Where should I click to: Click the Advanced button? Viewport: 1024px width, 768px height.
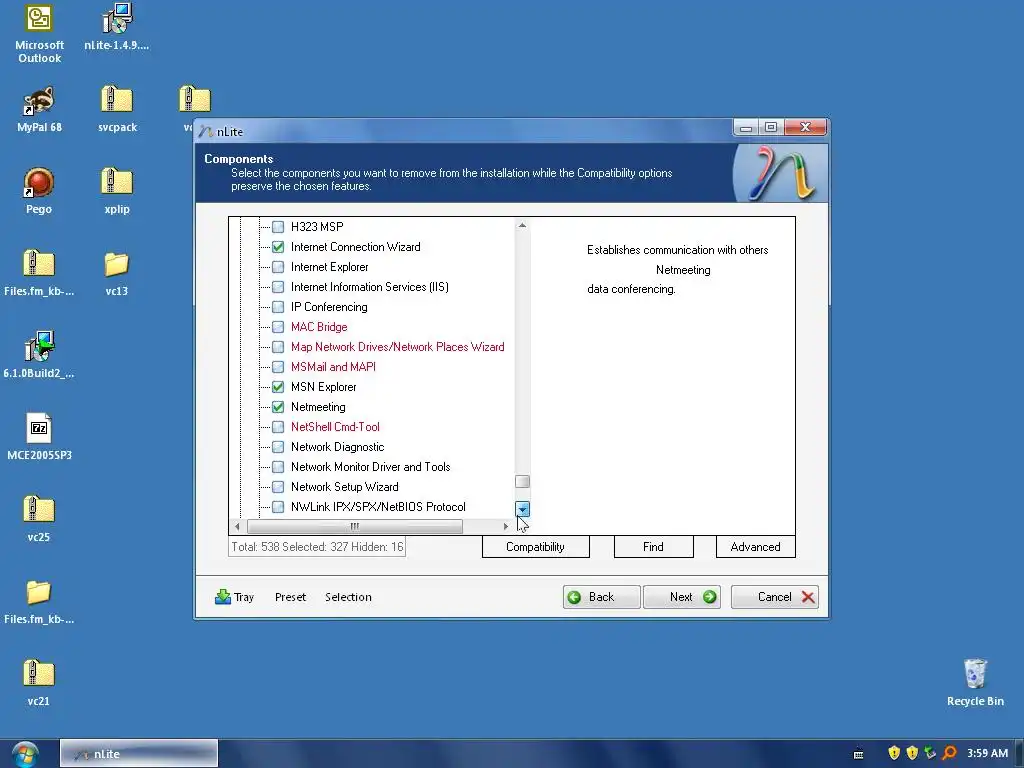[756, 547]
